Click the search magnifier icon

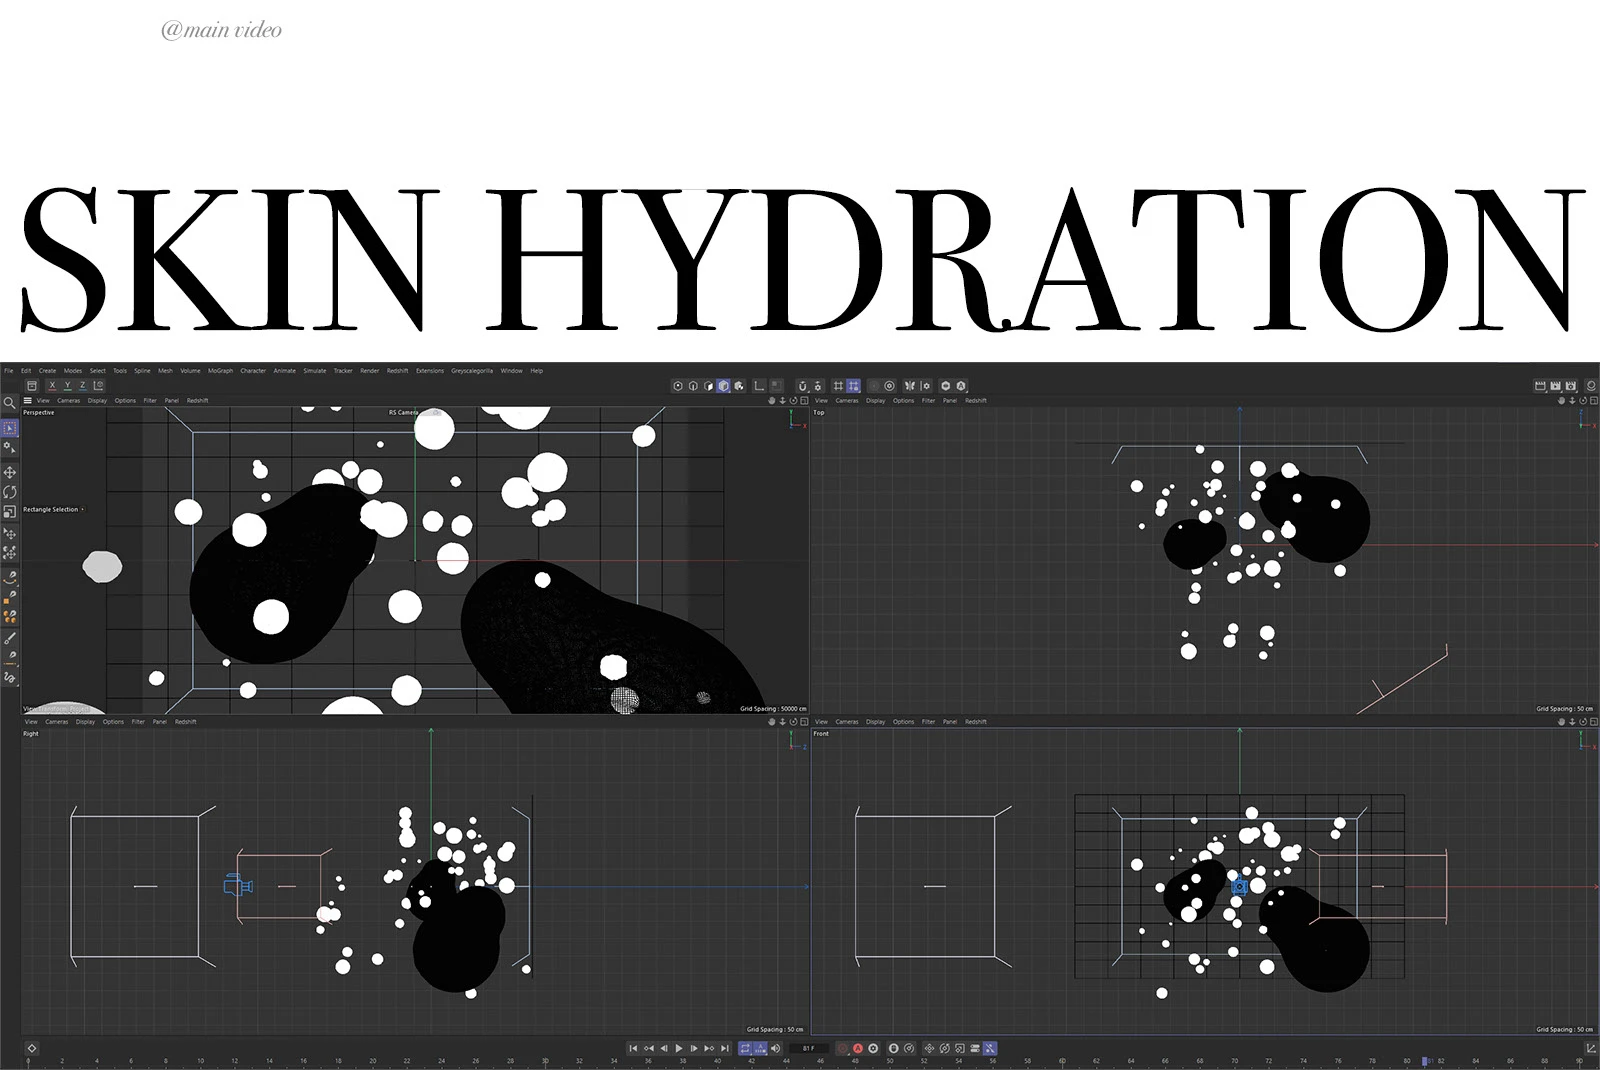(9, 403)
